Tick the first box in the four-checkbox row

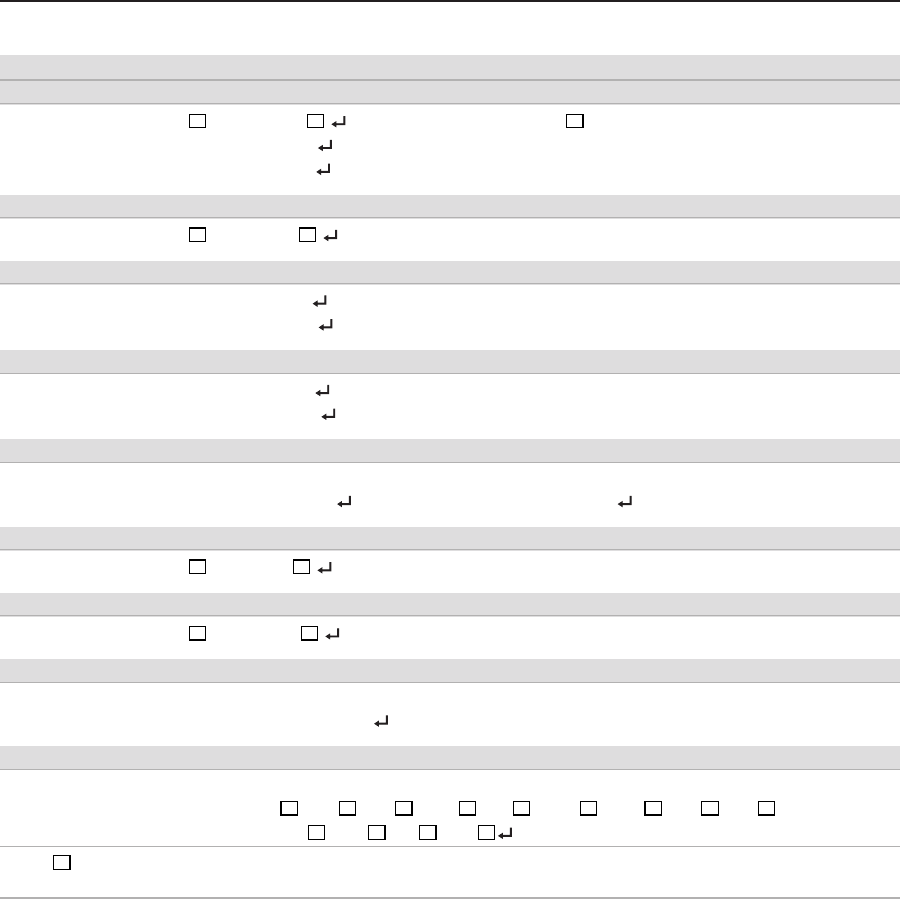coord(317,832)
